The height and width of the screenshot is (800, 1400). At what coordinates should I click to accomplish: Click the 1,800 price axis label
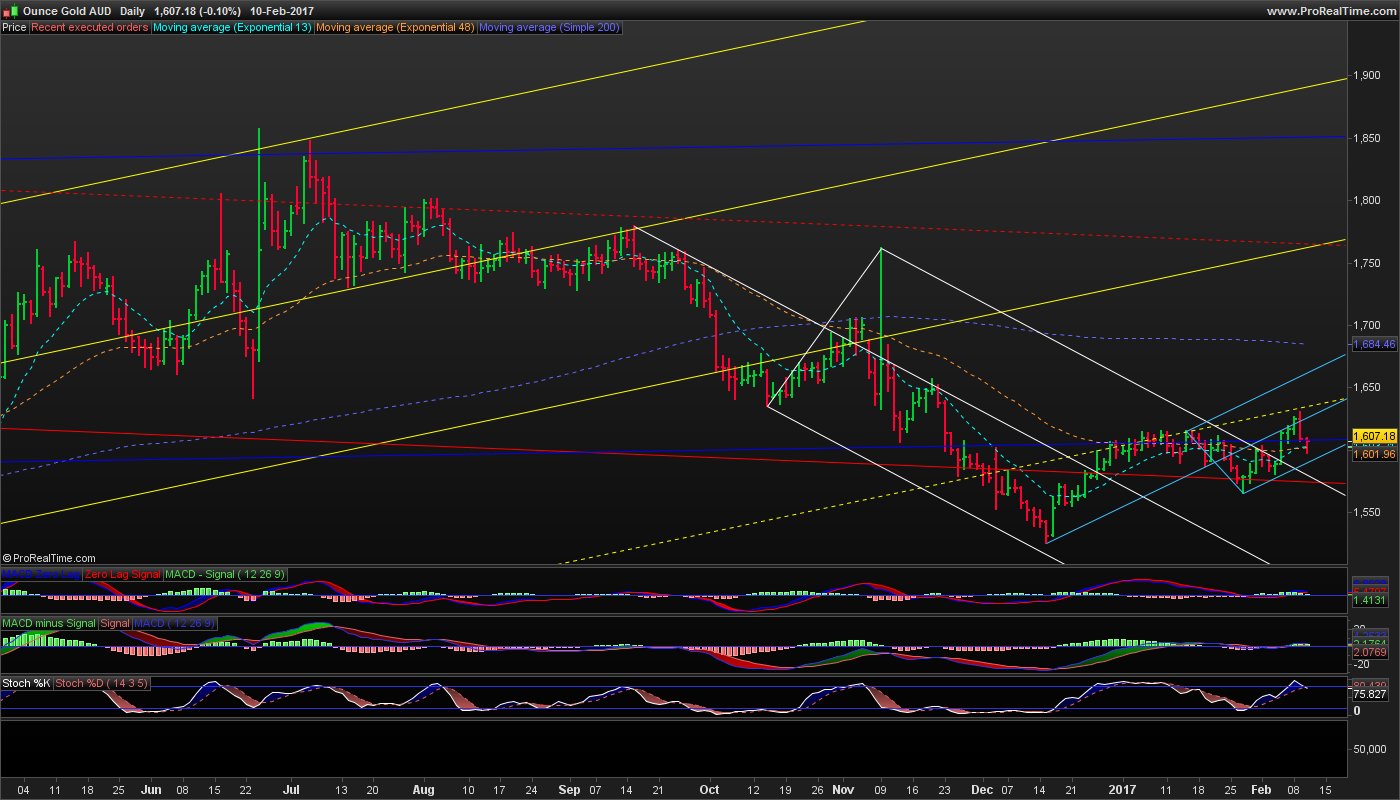(1369, 200)
